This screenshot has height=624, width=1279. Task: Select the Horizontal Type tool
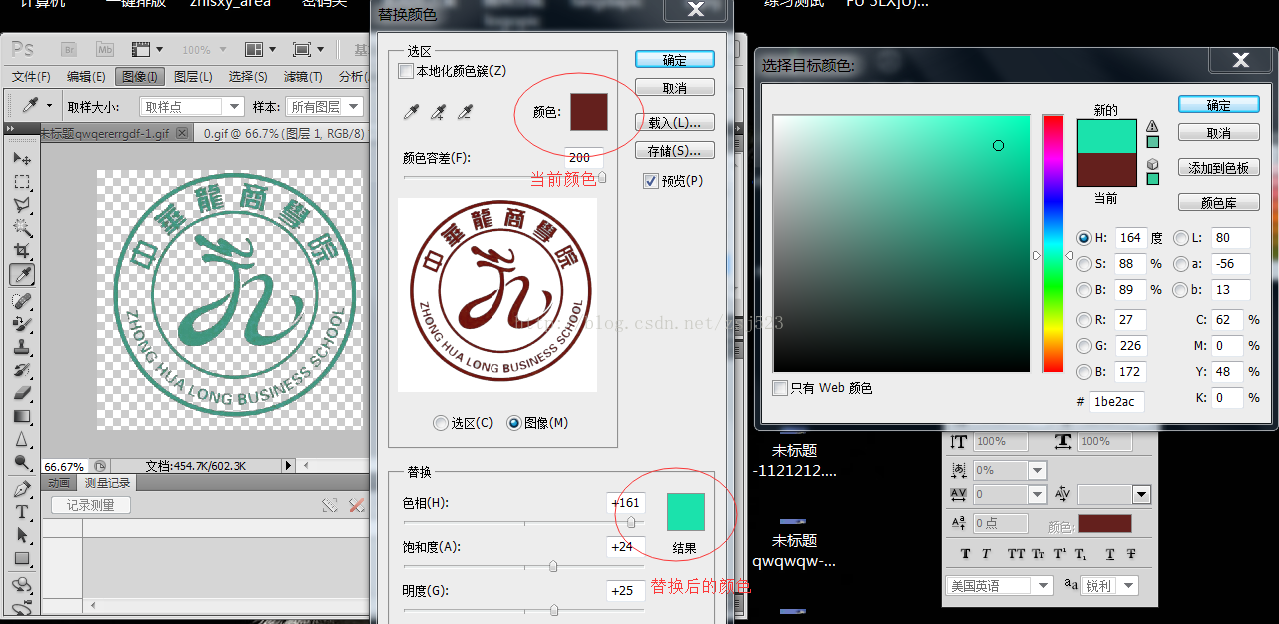point(22,512)
